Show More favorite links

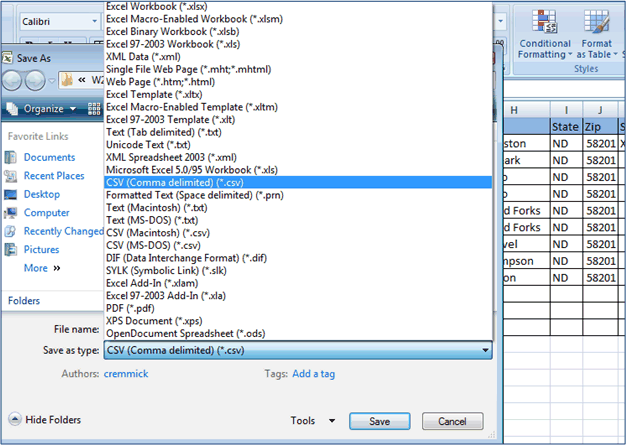[x=42, y=268]
